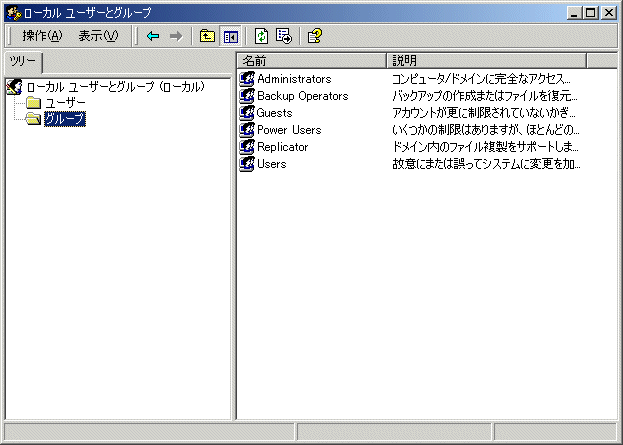Click the Users group icon
The width and height of the screenshot is (623, 445).
[x=247, y=164]
